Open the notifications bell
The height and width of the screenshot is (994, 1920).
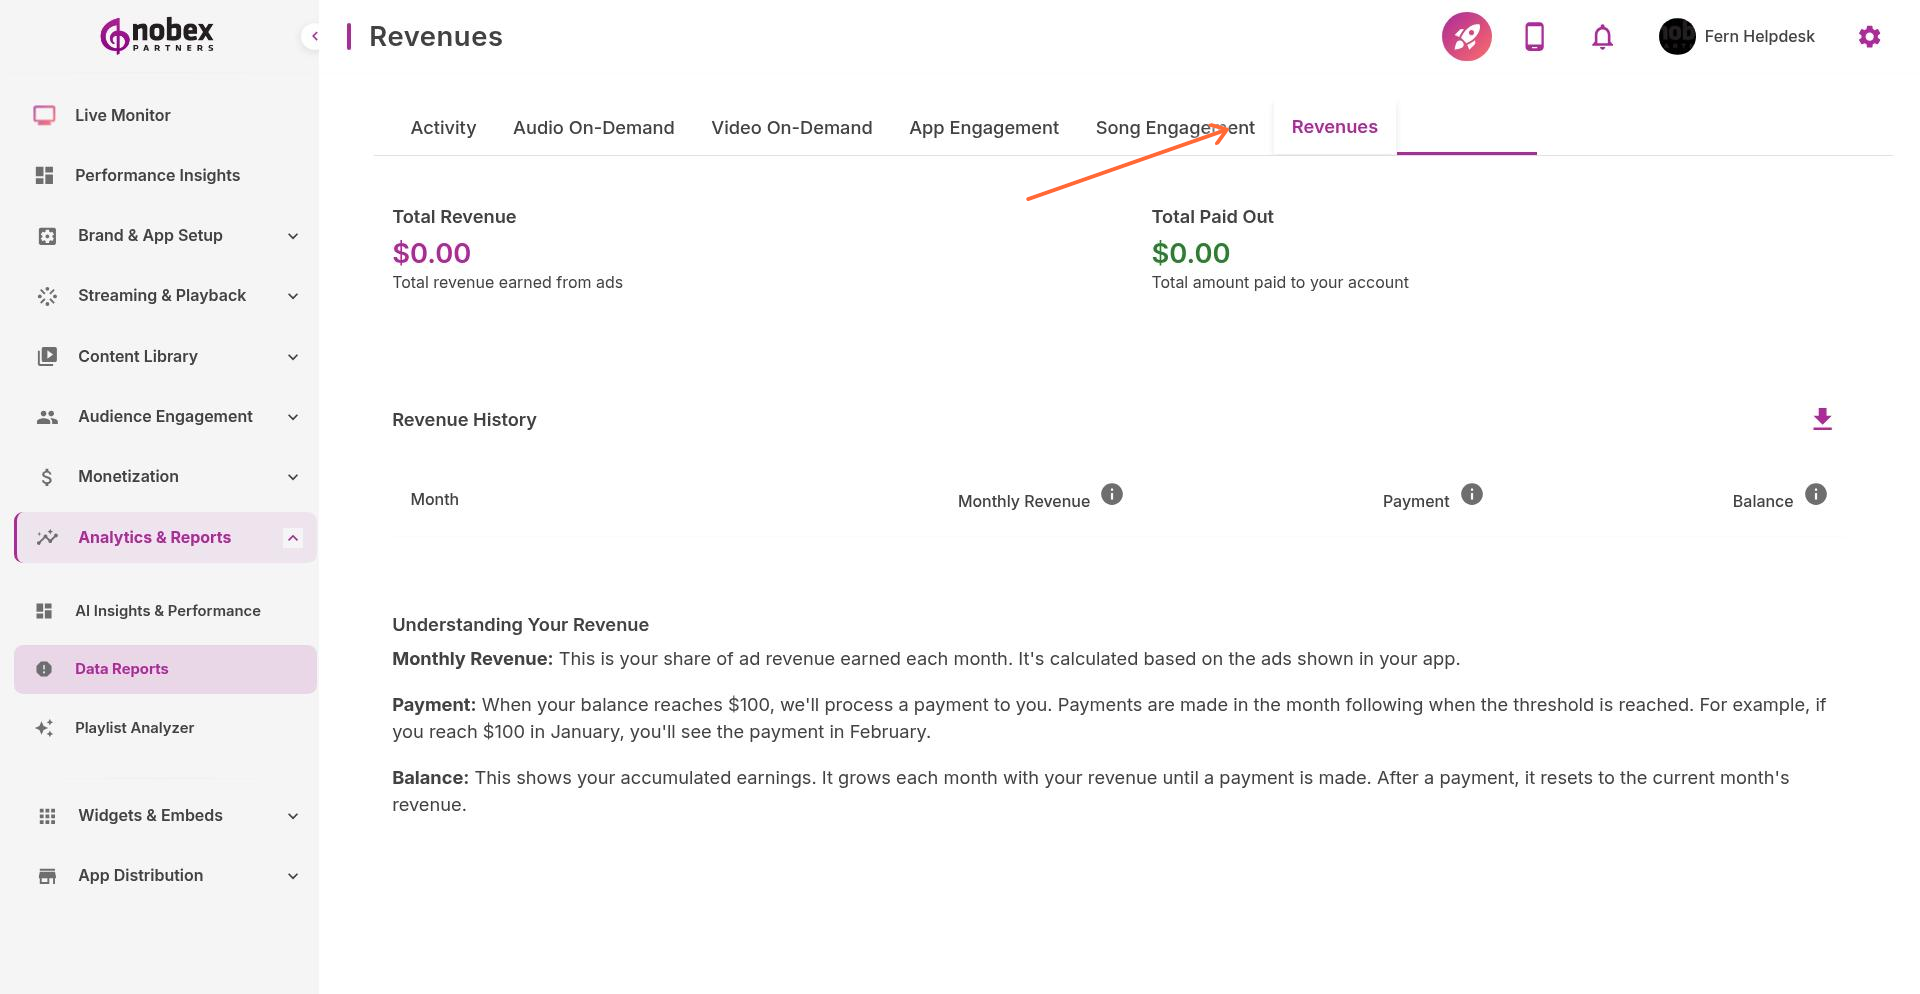pyautogui.click(x=1601, y=36)
